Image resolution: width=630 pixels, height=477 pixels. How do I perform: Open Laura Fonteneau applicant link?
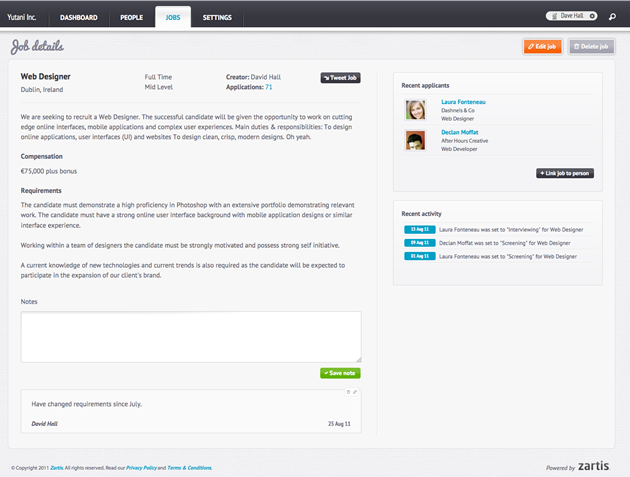(x=463, y=102)
